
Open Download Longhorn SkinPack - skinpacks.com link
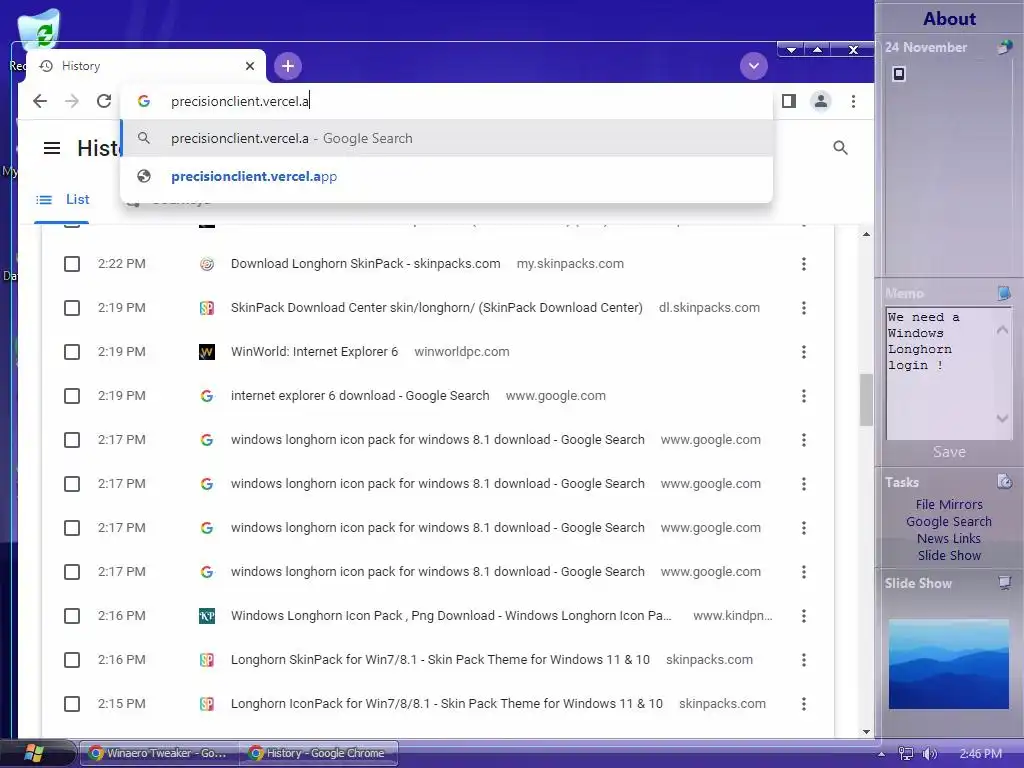point(366,264)
